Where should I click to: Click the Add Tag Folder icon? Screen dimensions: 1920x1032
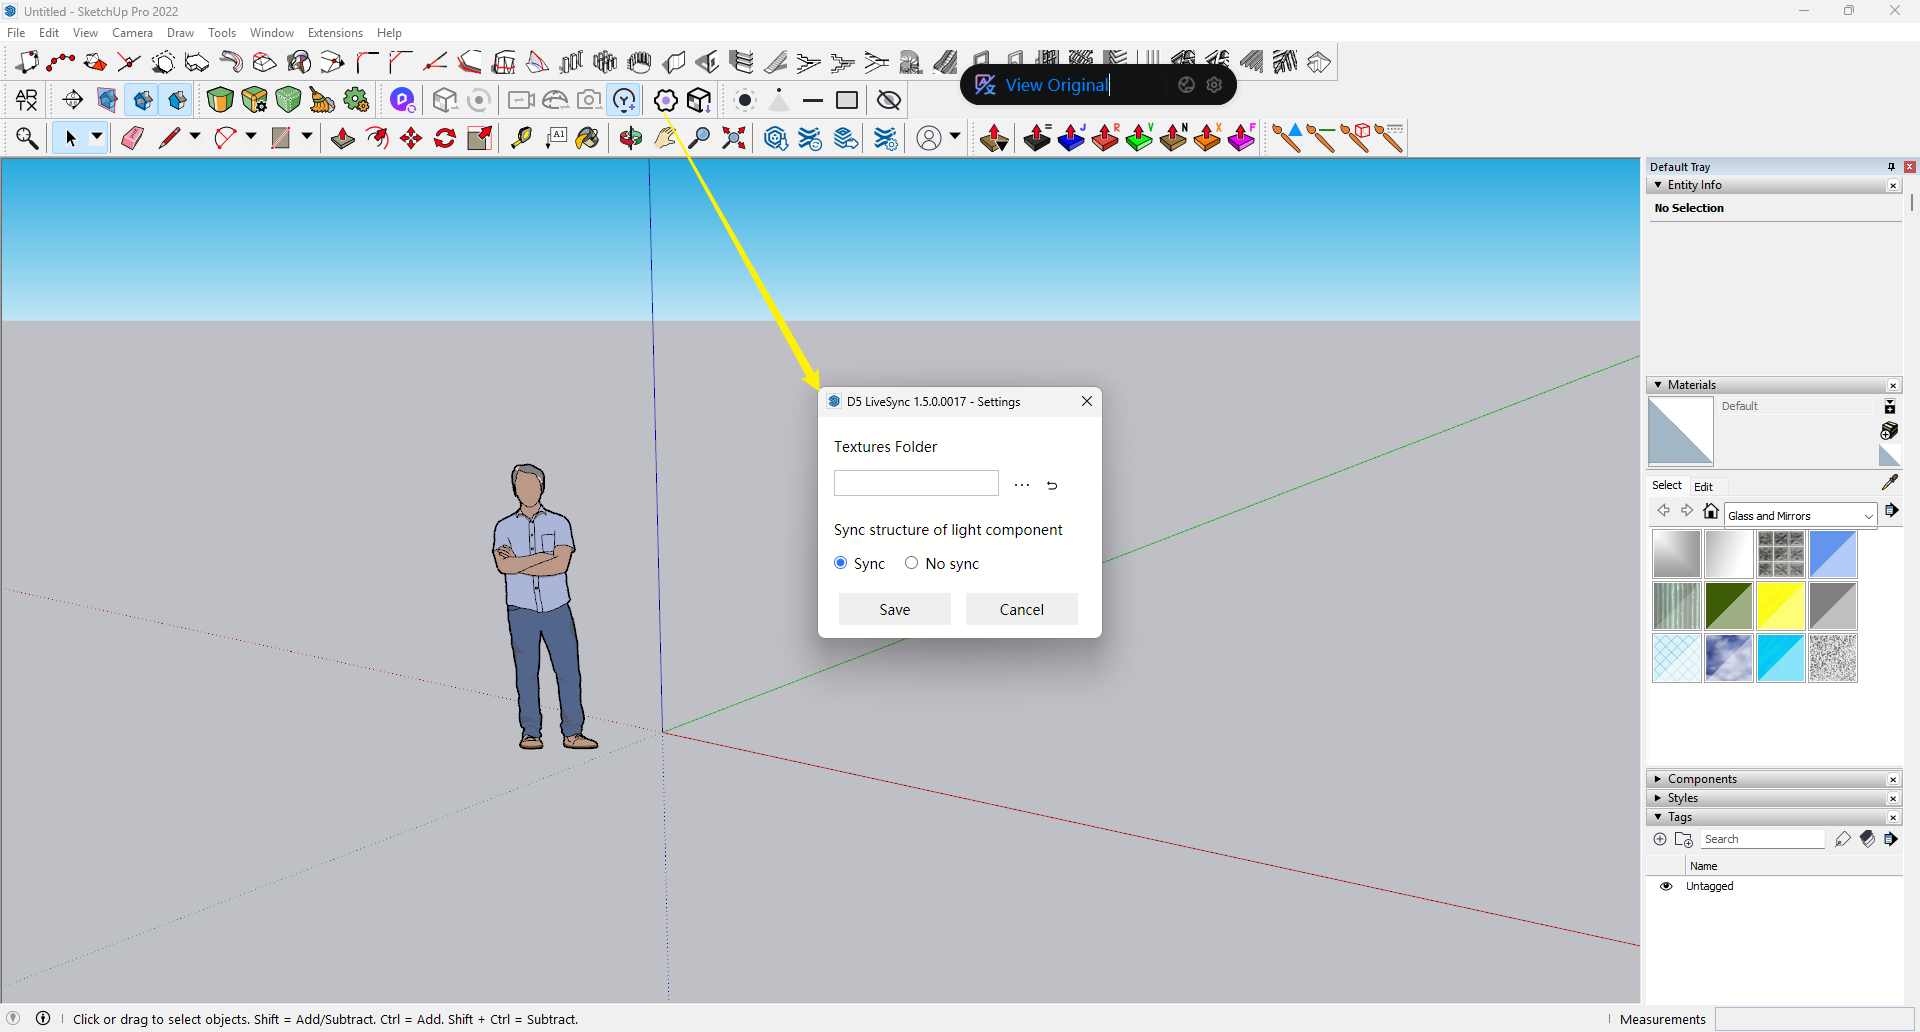[x=1684, y=839]
